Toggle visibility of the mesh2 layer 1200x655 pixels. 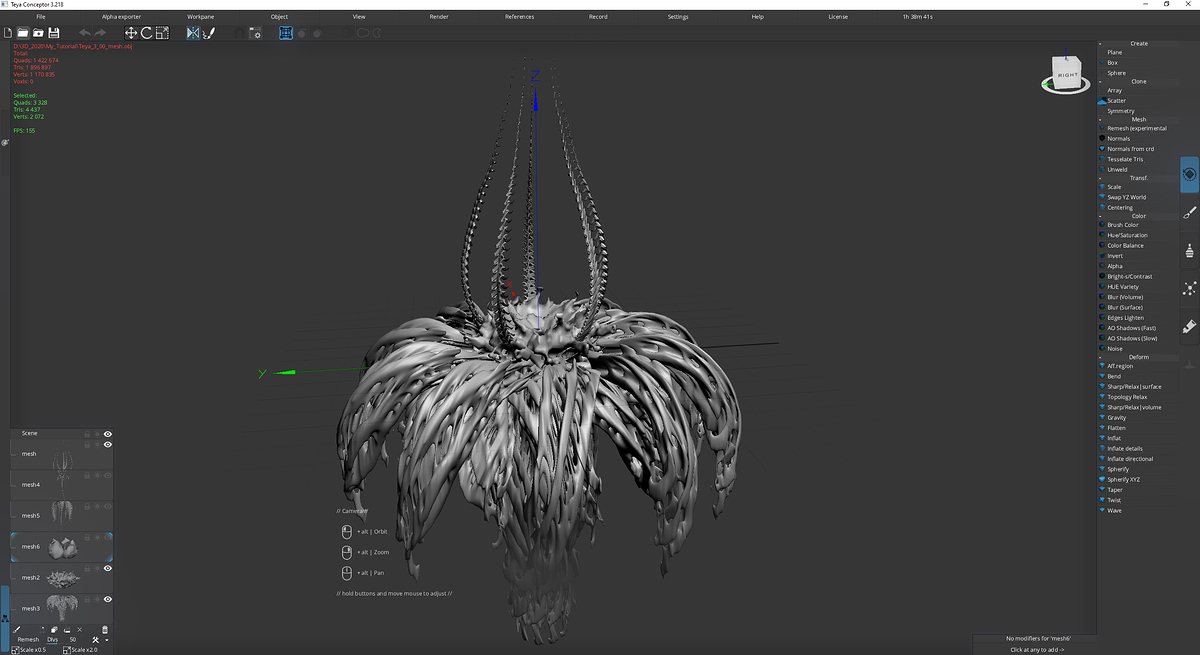107,568
